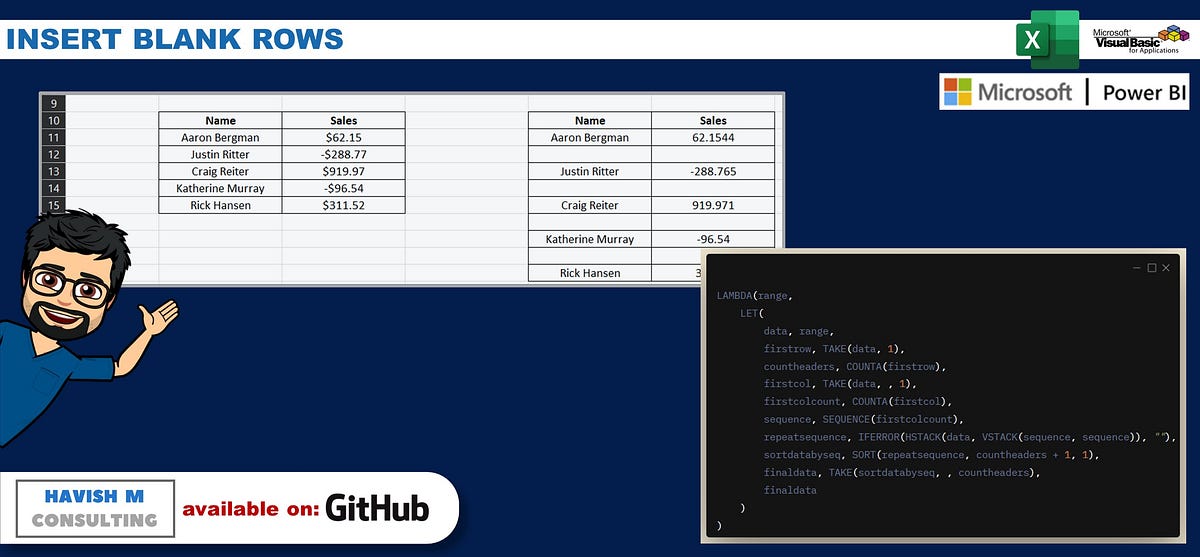
Task: Click the repeatsequence IFERROR HSTACK line
Action: 969,437
